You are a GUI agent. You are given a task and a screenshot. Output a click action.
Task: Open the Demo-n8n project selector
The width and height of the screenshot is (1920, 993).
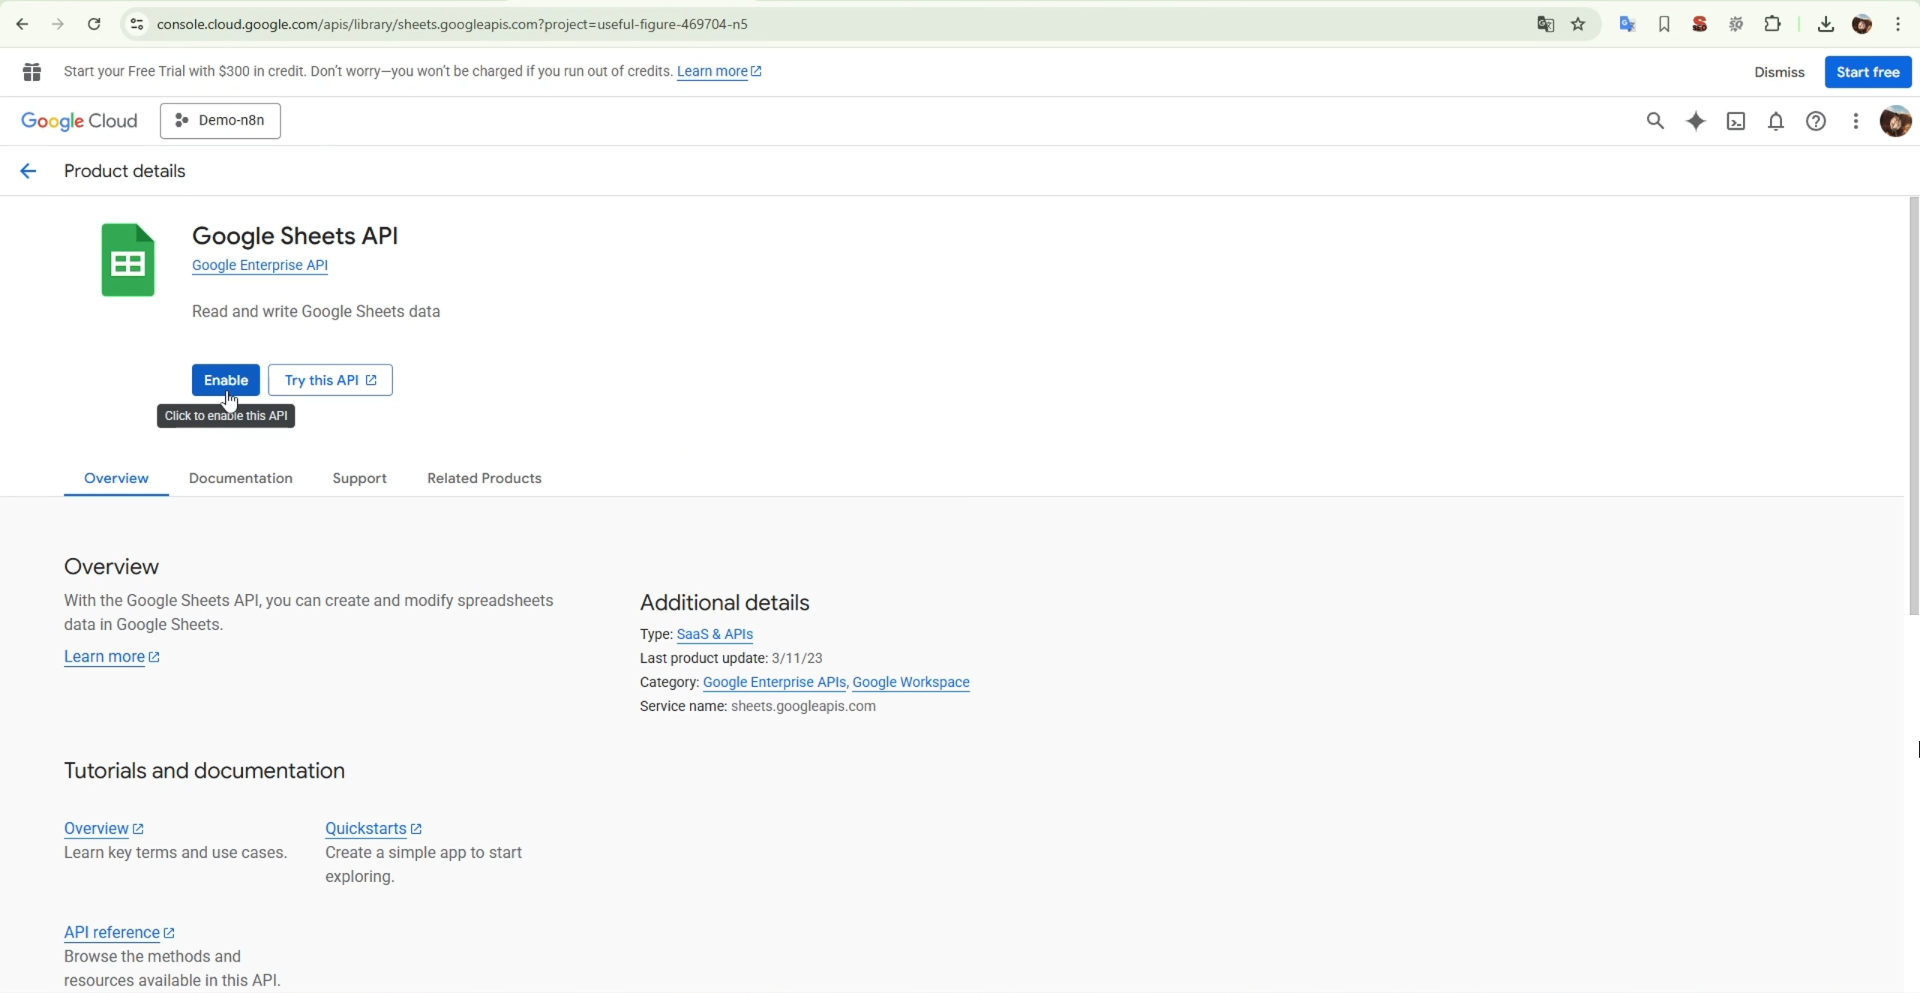pos(220,121)
